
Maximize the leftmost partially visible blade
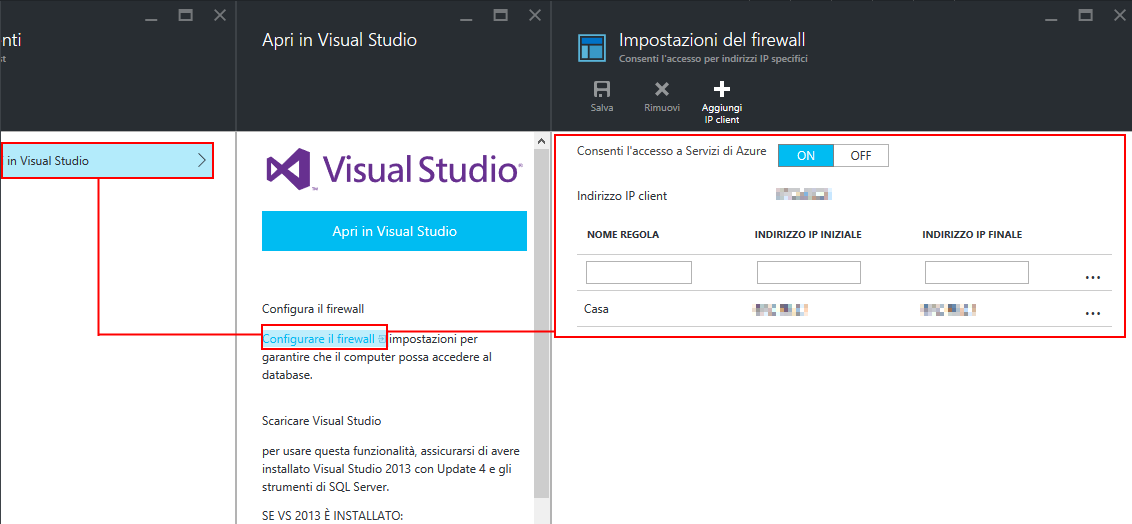tap(186, 14)
